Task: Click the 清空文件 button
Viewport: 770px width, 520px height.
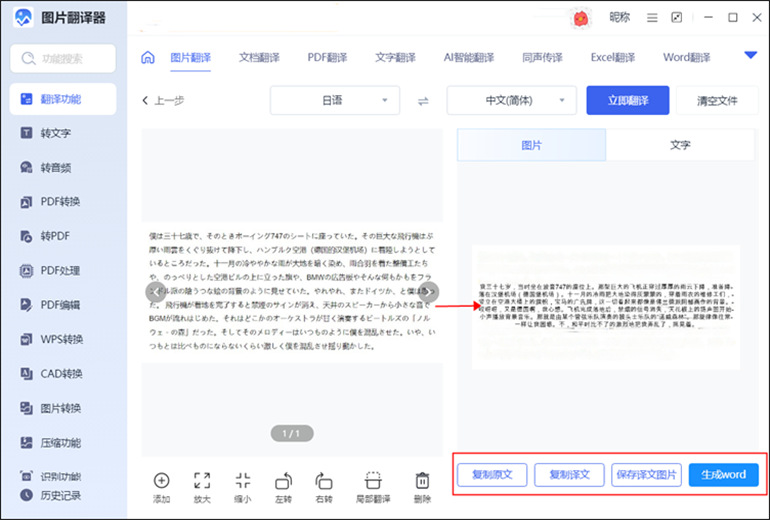Action: pyautogui.click(x=717, y=101)
